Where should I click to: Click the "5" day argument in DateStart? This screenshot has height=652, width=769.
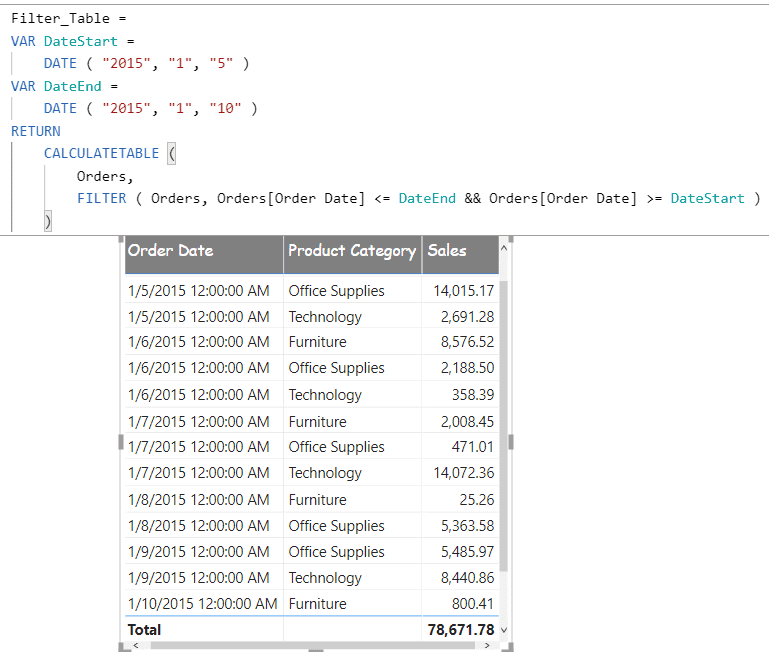tap(221, 63)
